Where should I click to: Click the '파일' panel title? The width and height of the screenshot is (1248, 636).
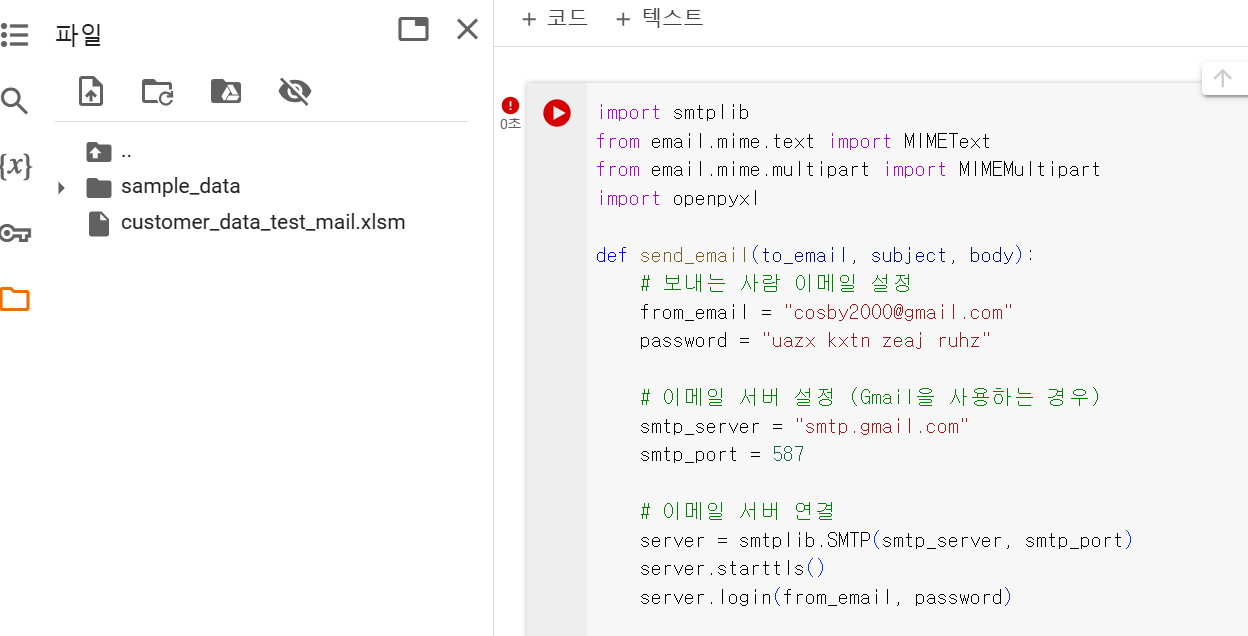pyautogui.click(x=79, y=35)
